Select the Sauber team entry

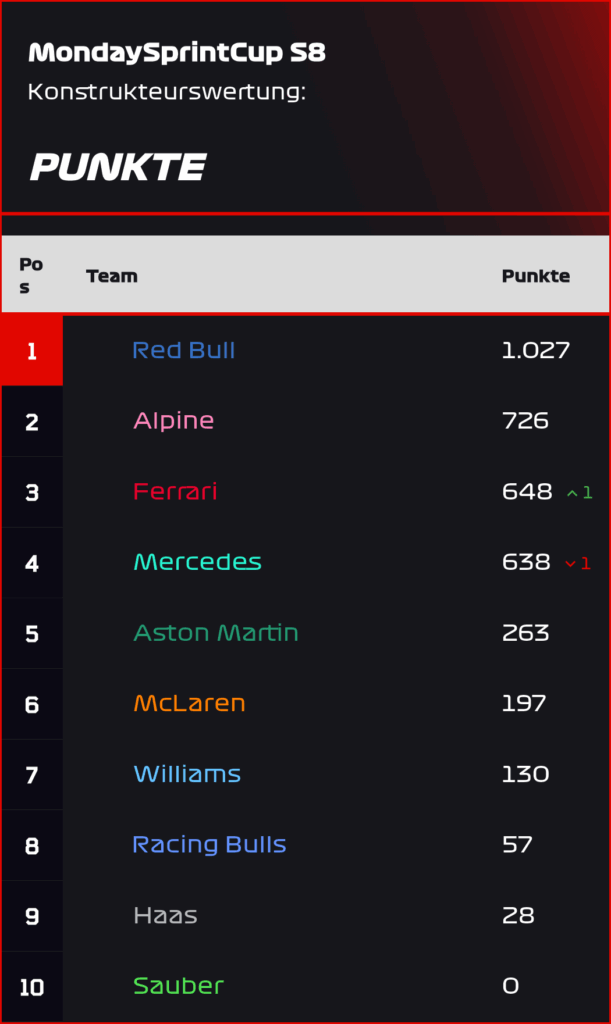178,986
